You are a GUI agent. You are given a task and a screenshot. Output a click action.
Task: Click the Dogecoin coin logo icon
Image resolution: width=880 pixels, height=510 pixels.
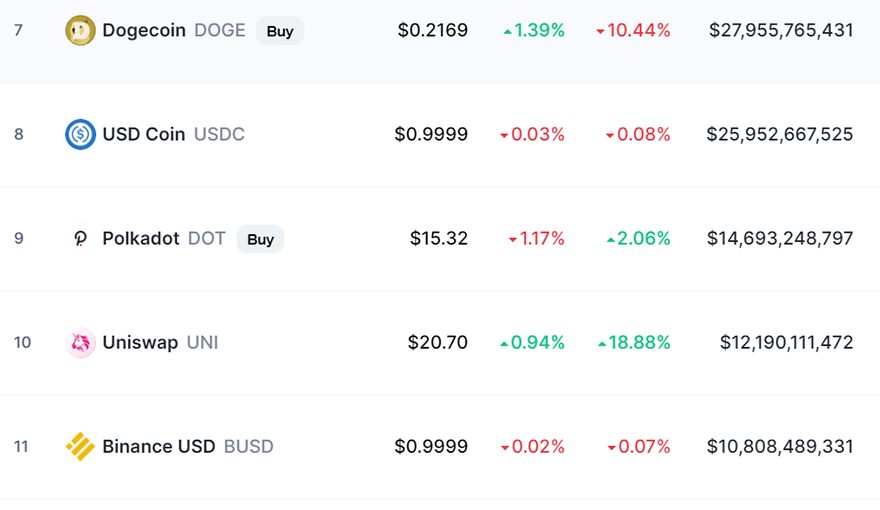pos(80,30)
